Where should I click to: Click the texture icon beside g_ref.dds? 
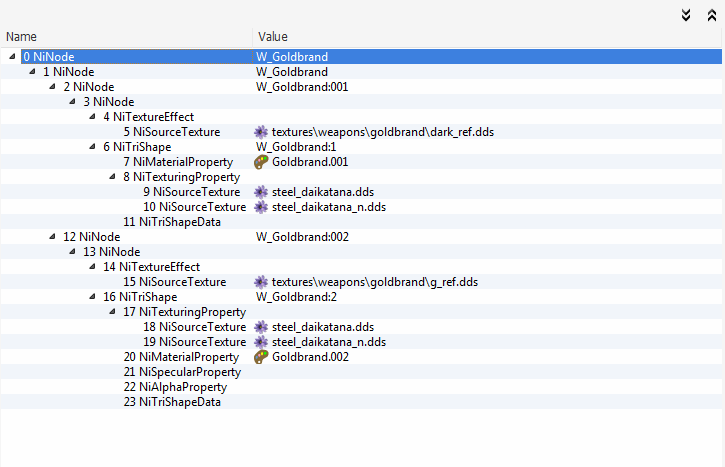(262, 282)
